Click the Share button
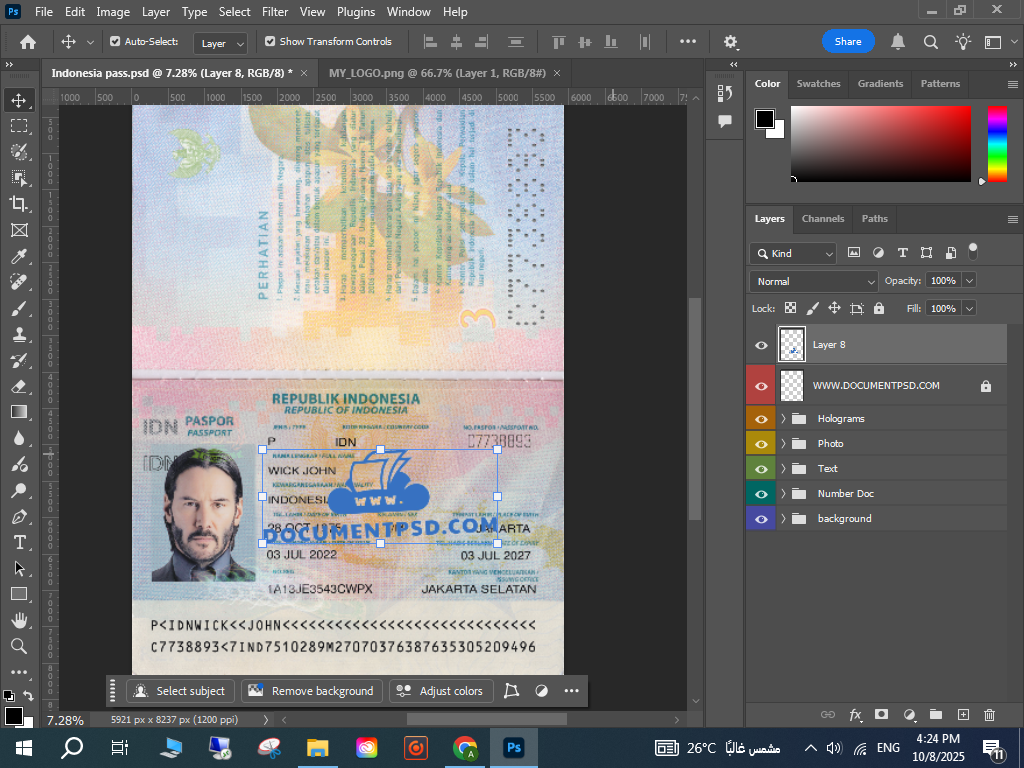 (x=848, y=42)
